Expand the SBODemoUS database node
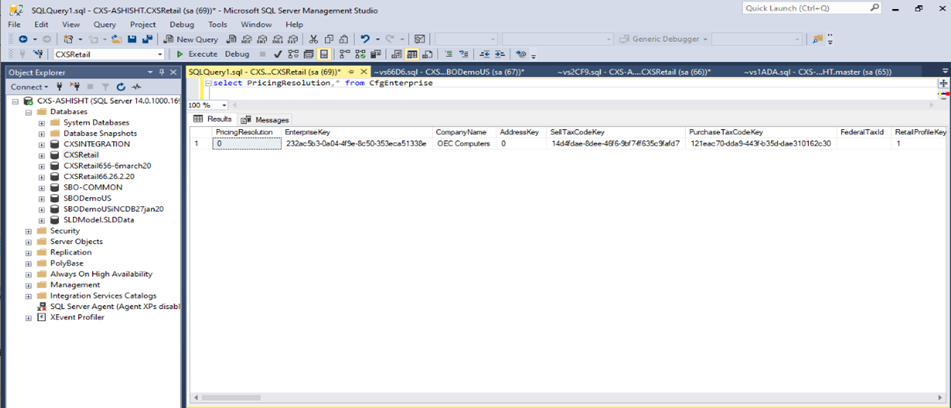Viewport: 951px width, 408px height. (x=42, y=198)
